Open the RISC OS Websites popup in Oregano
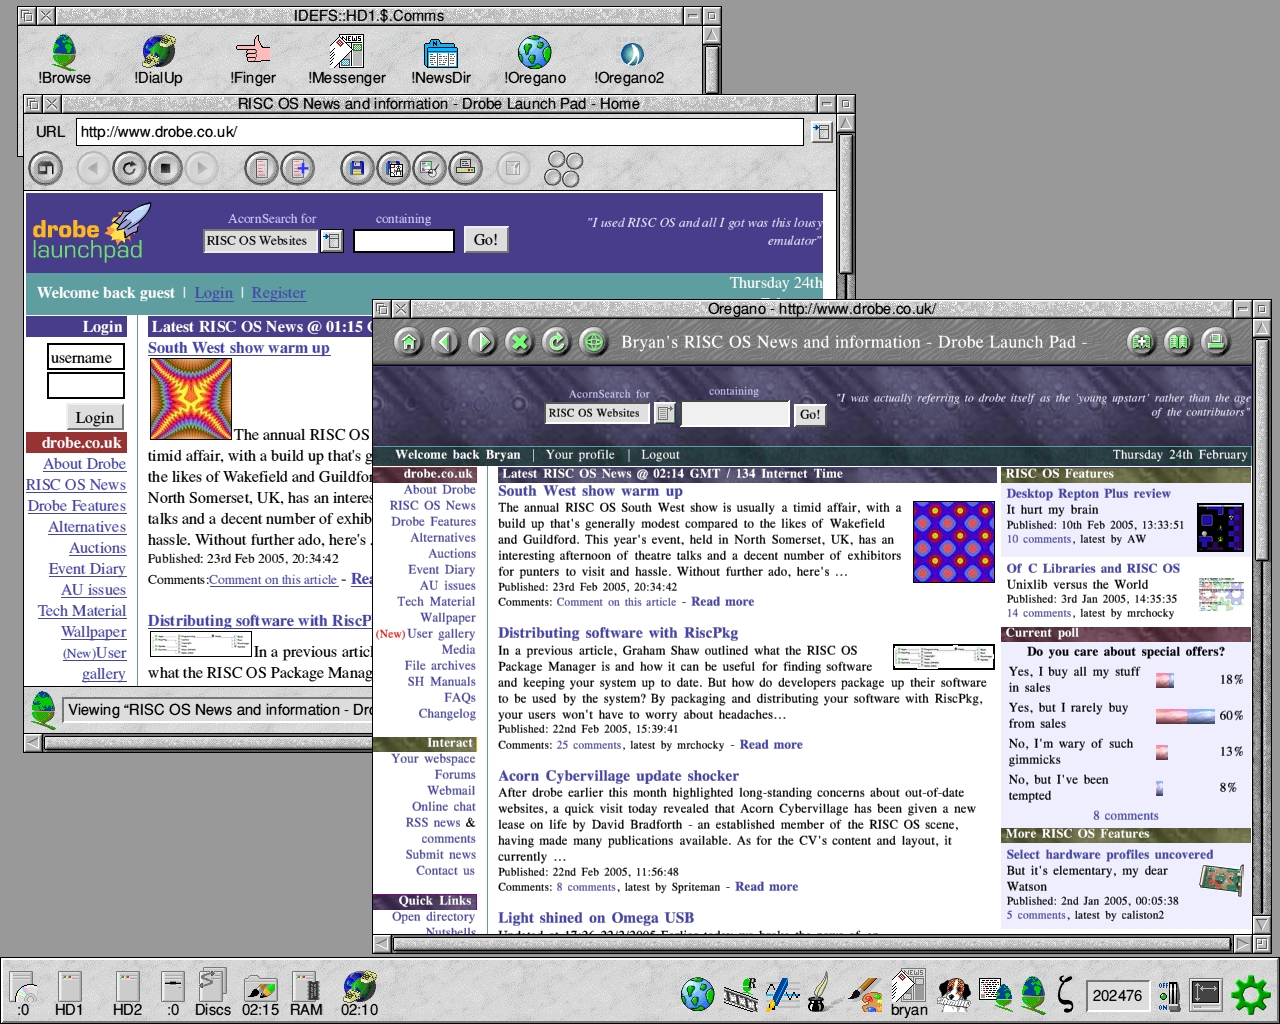Viewport: 1280px width, 1024px height. [664, 413]
